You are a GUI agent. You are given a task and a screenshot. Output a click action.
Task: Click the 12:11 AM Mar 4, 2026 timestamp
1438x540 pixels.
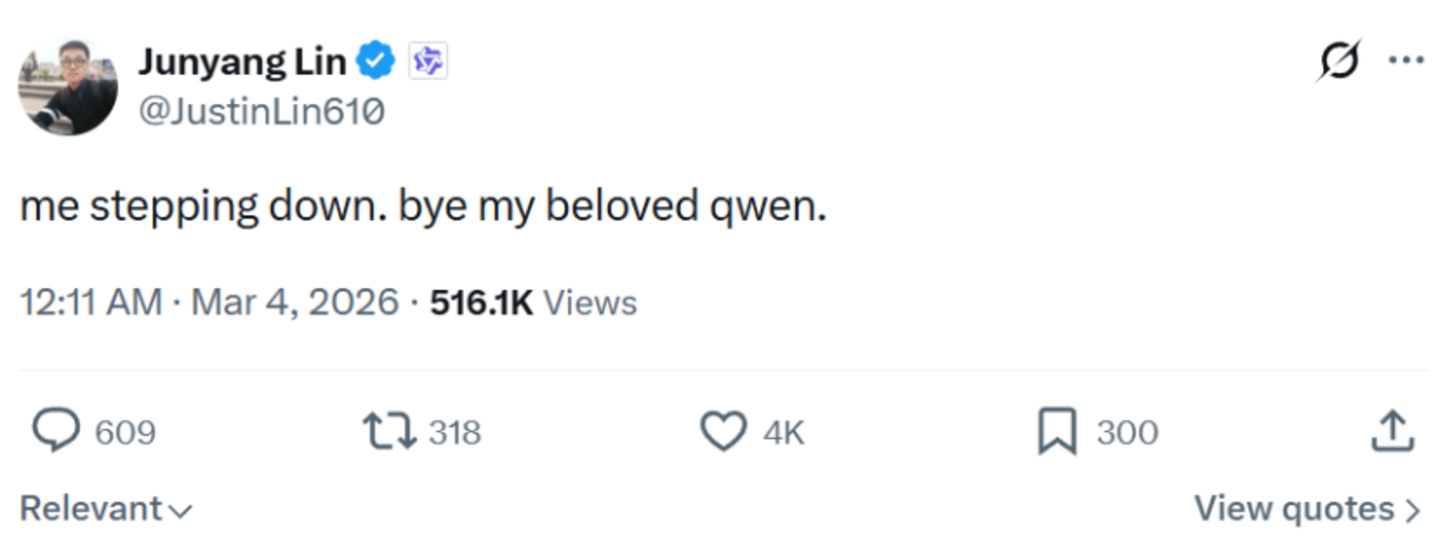click(x=209, y=301)
